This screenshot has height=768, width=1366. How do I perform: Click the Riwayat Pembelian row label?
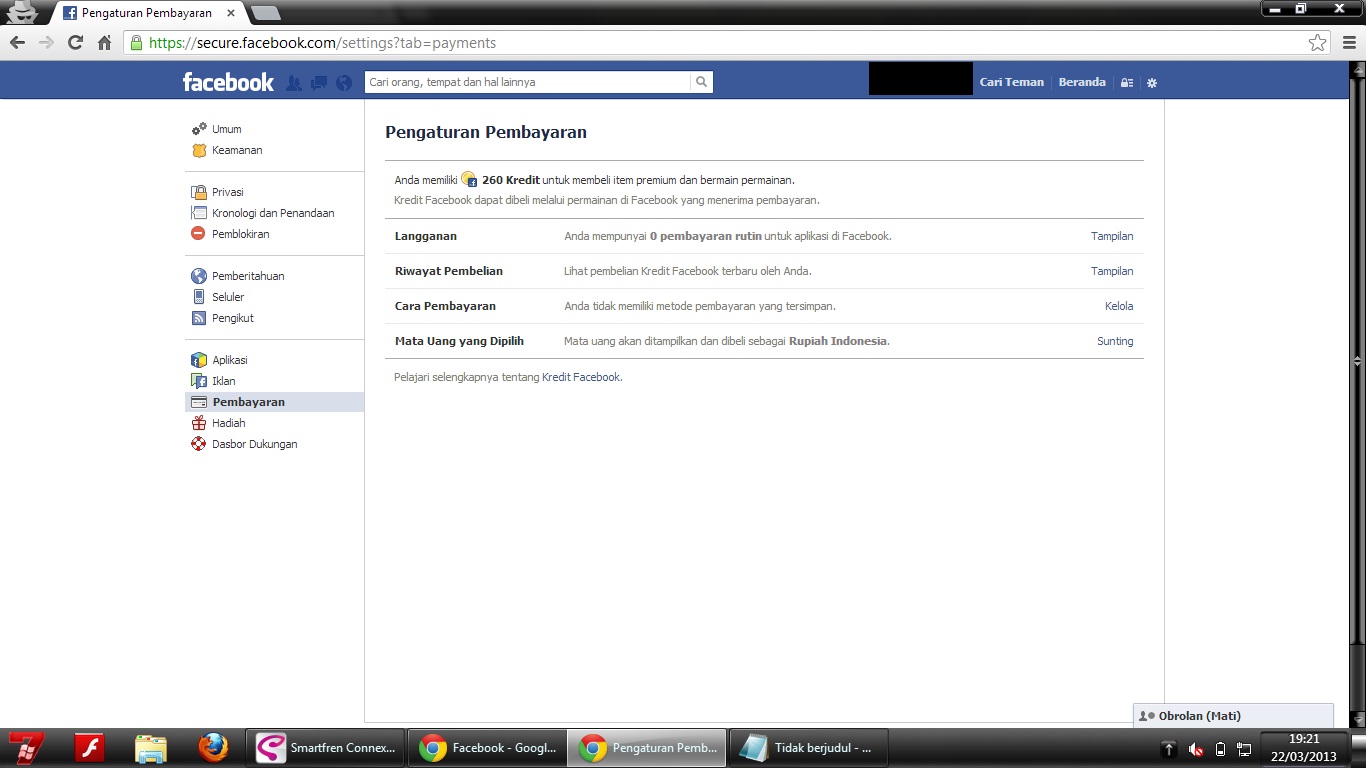click(x=449, y=271)
